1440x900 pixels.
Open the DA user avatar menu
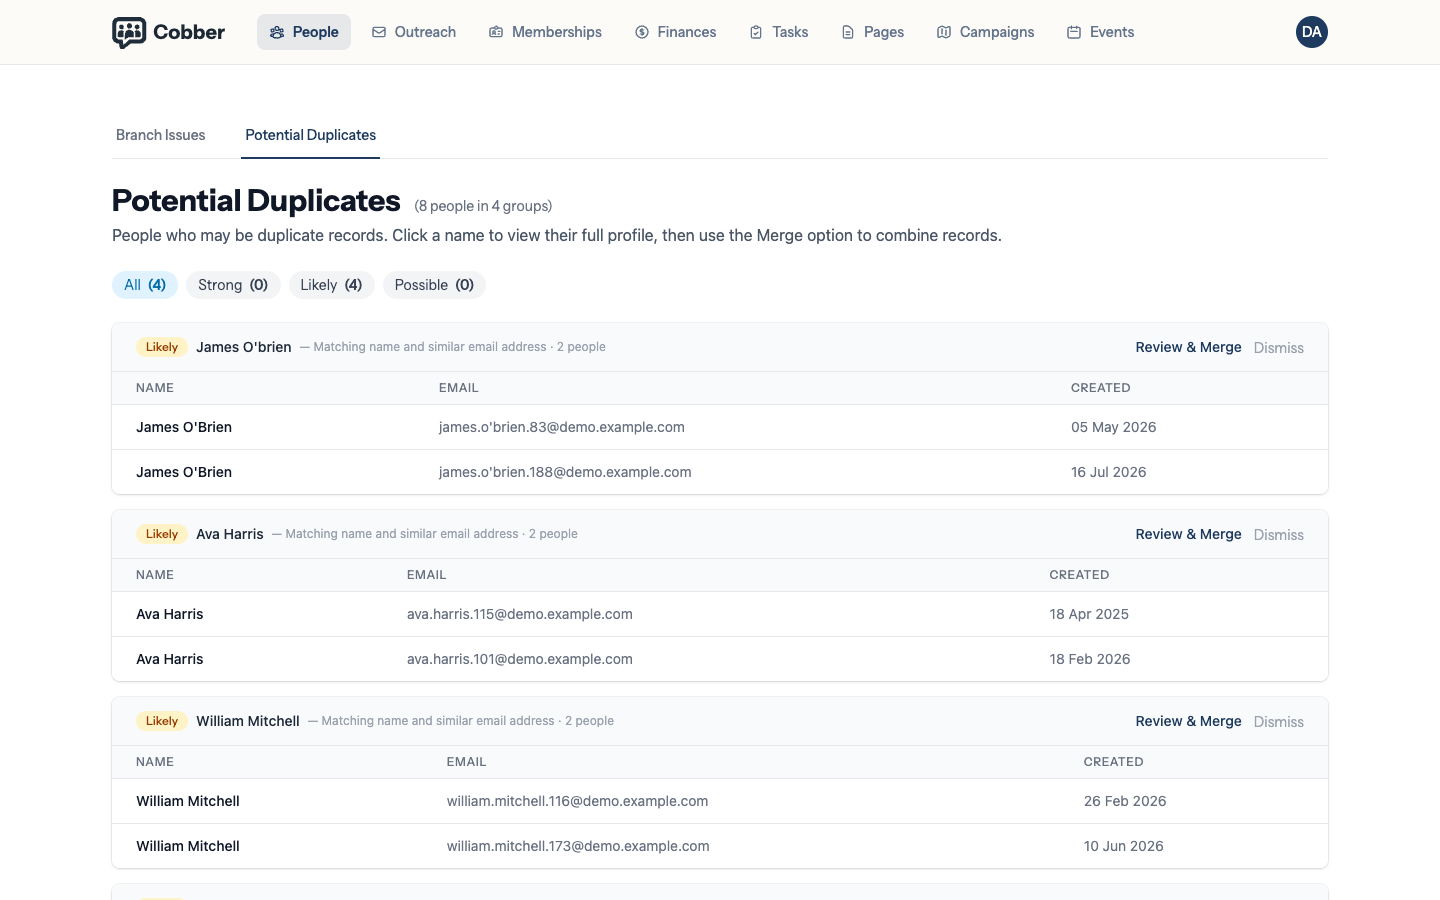tap(1312, 32)
